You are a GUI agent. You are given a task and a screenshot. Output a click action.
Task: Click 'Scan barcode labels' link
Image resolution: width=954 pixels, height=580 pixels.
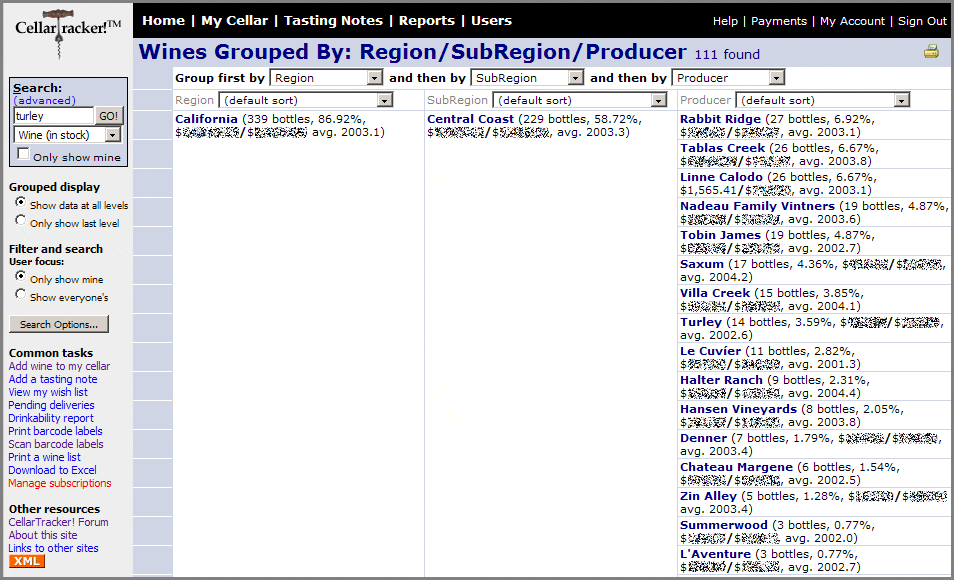(56, 444)
